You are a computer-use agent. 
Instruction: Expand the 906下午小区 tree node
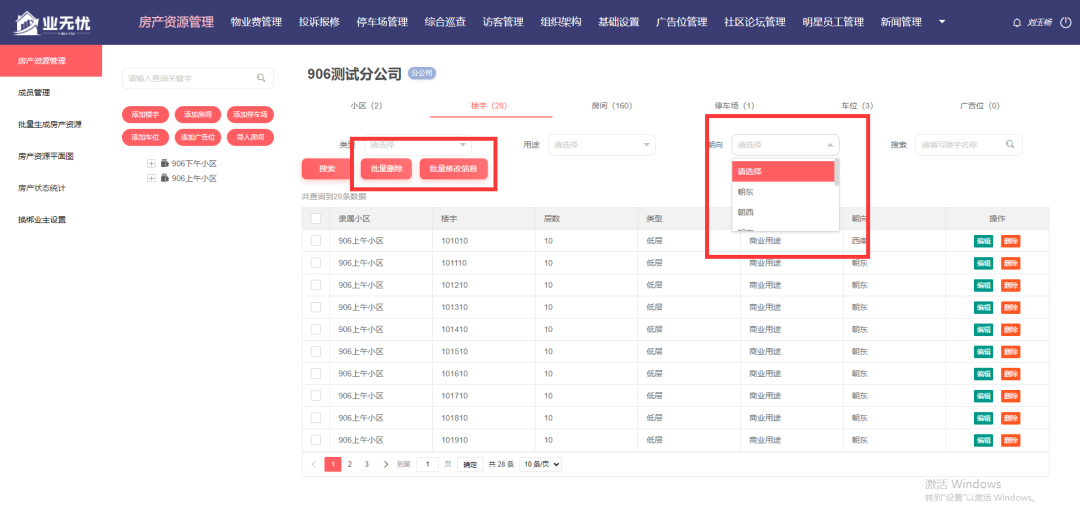[151, 164]
